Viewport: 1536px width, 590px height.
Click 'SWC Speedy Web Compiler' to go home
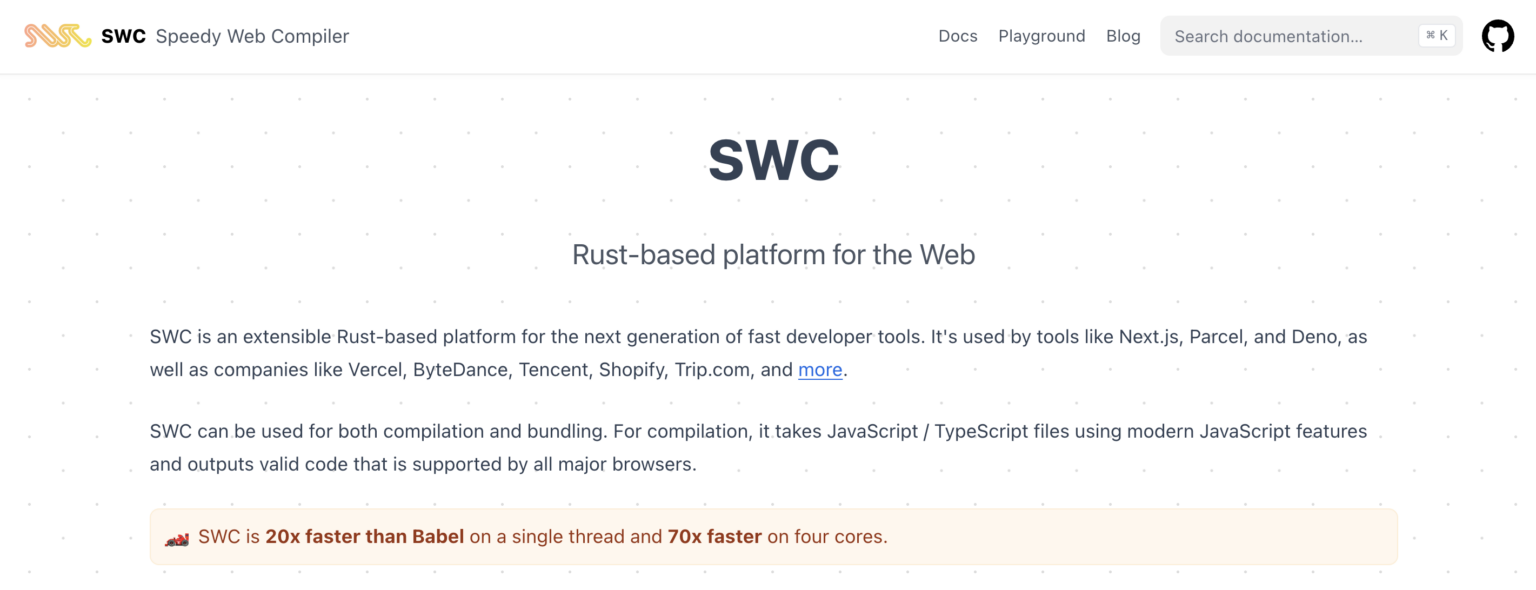(x=186, y=36)
